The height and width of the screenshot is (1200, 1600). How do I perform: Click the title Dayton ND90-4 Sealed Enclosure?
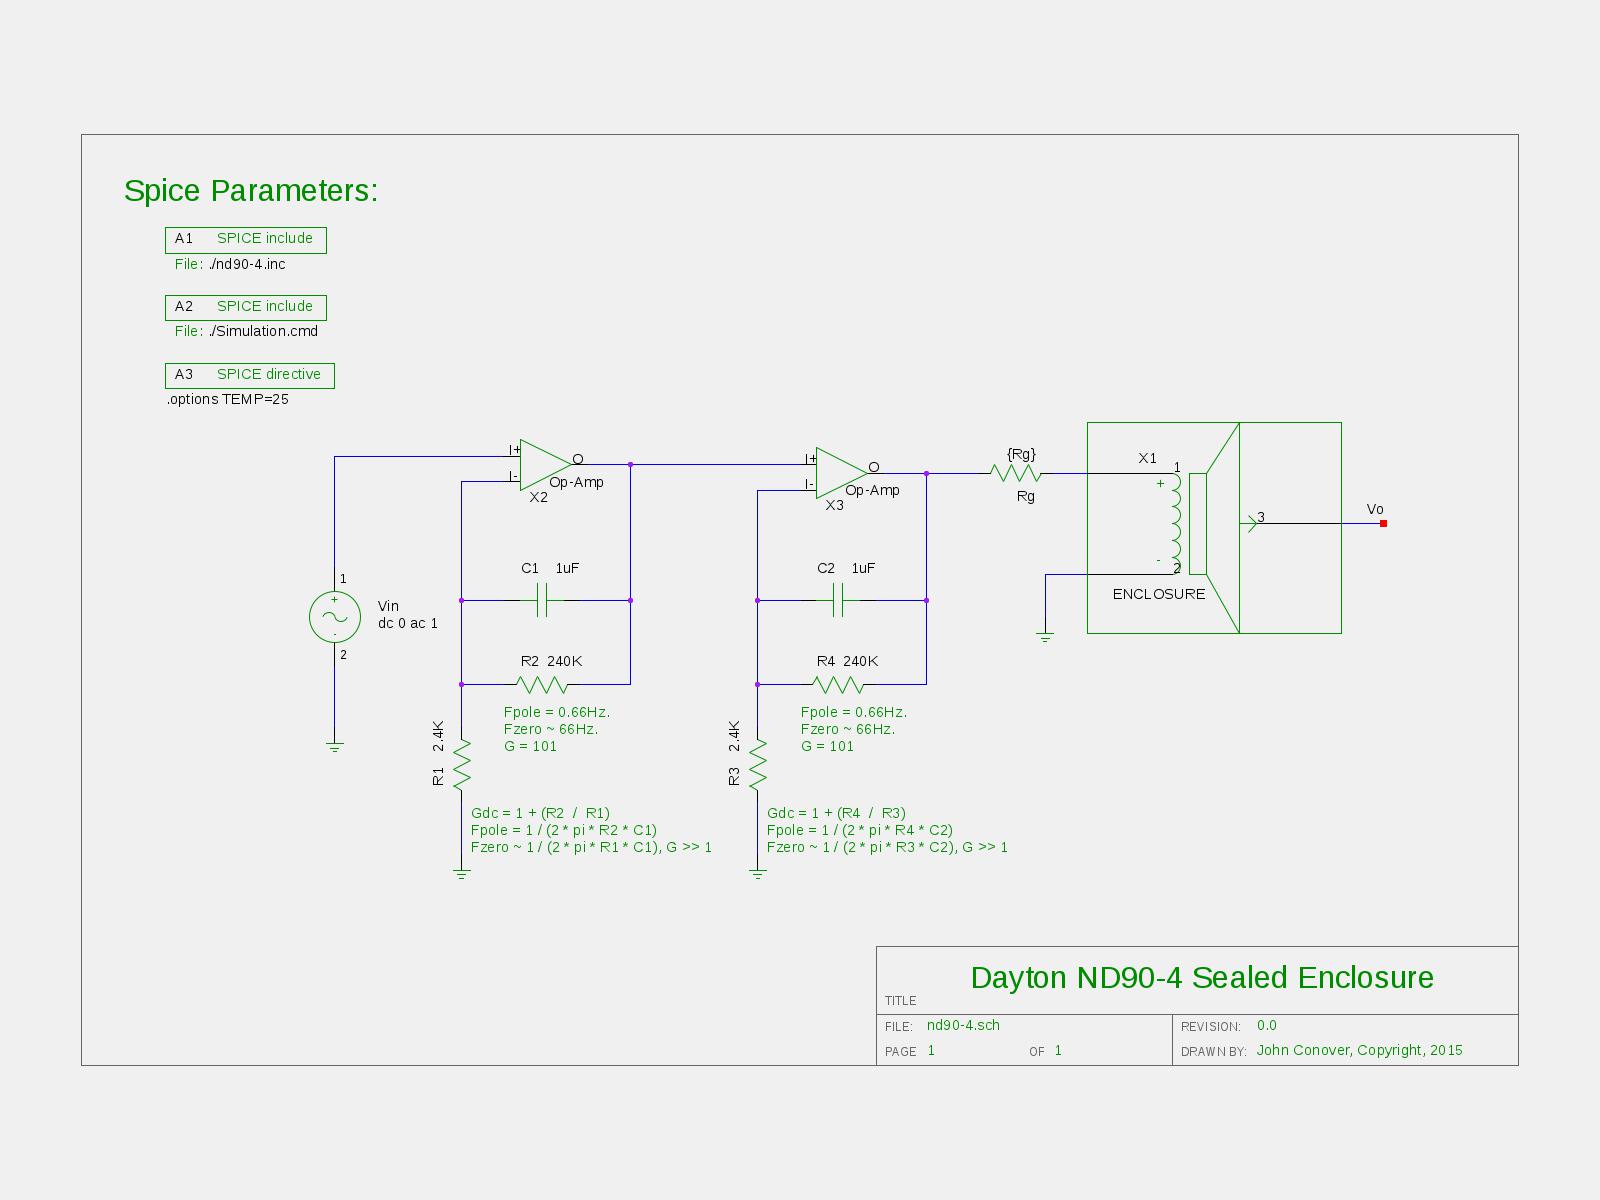[1202, 978]
